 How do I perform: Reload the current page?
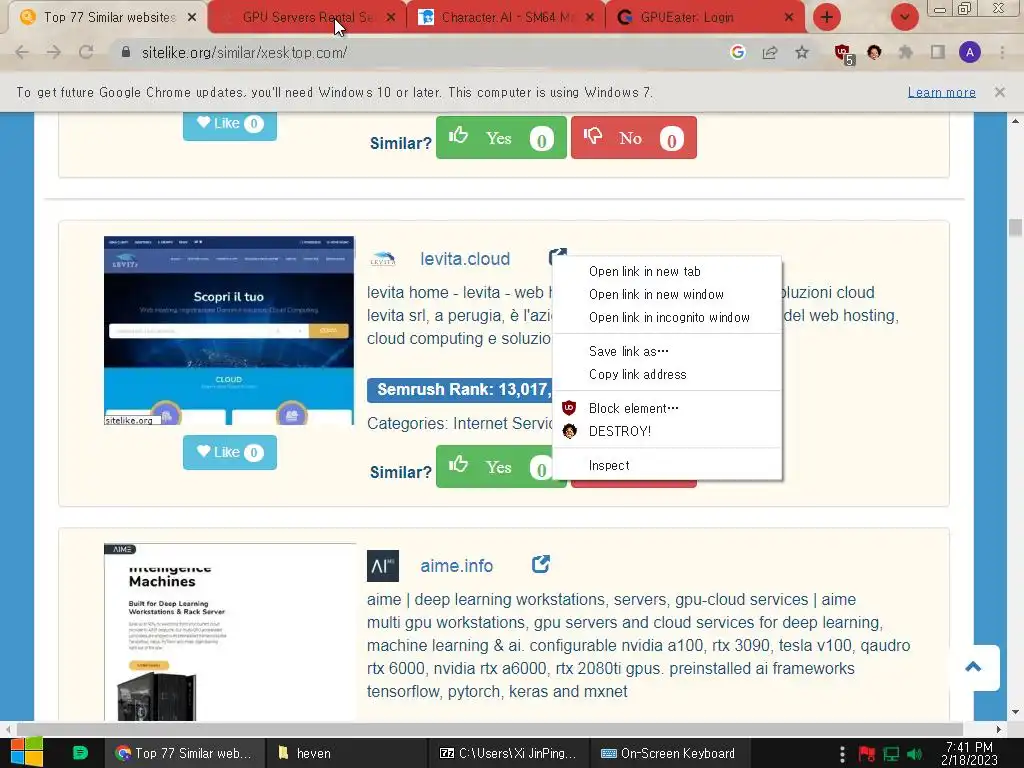pyautogui.click(x=86, y=53)
